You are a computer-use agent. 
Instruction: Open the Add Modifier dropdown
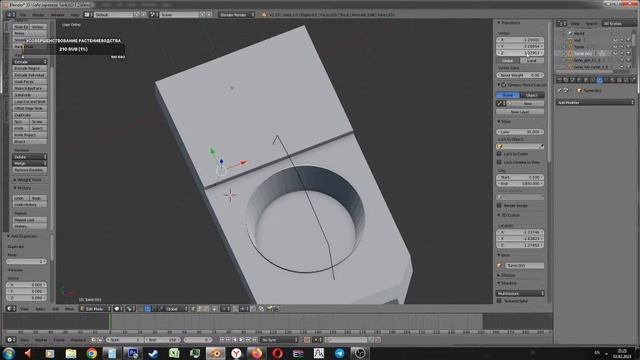click(596, 102)
